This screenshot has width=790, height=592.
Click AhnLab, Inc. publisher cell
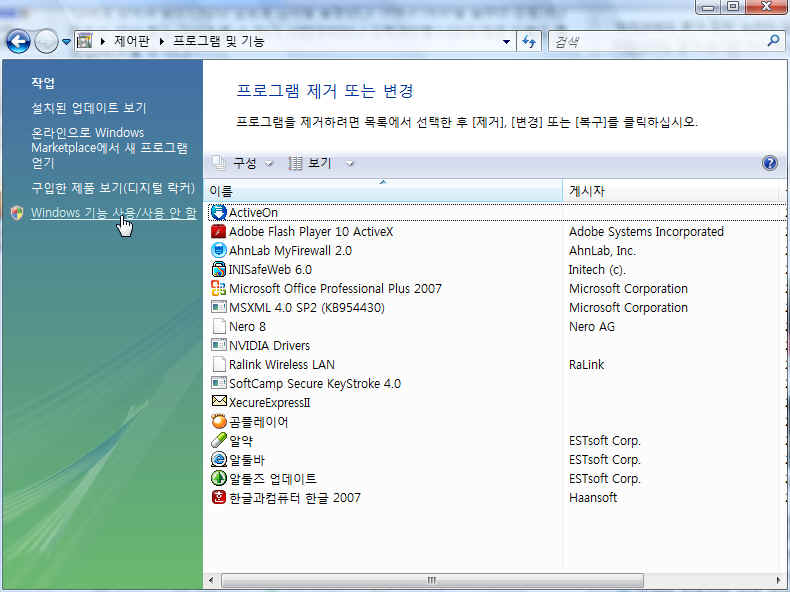pos(602,251)
